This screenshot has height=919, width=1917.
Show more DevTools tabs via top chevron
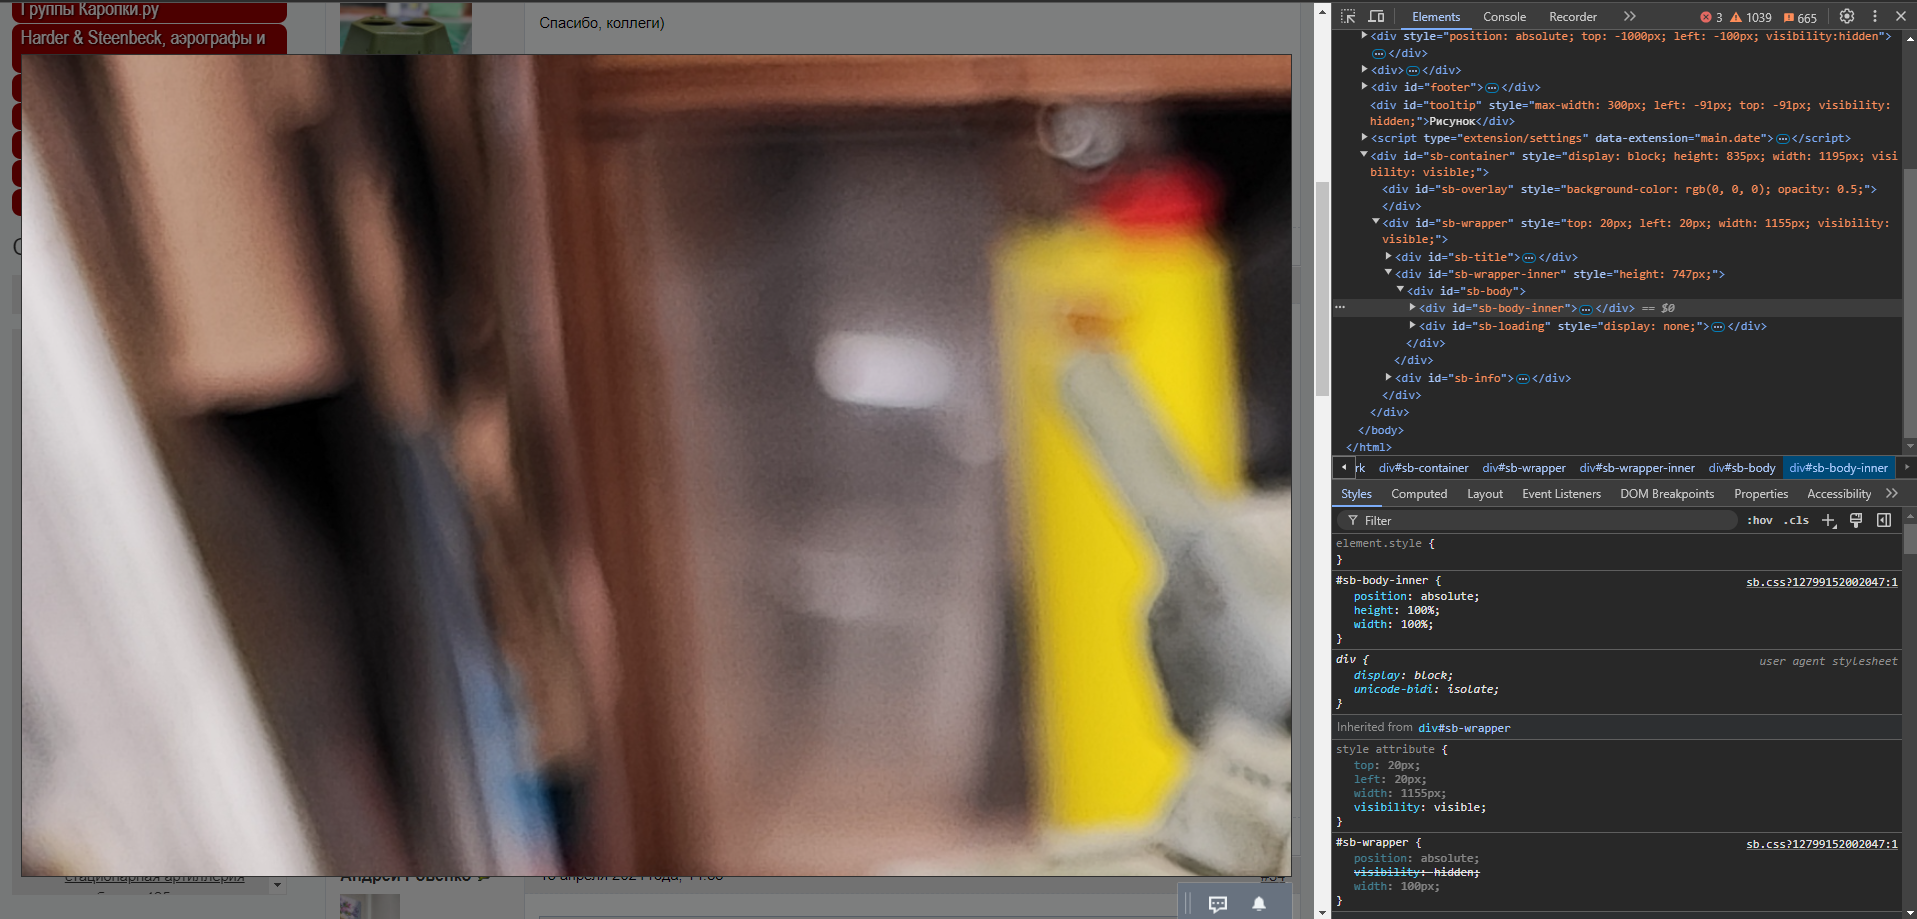click(1629, 17)
